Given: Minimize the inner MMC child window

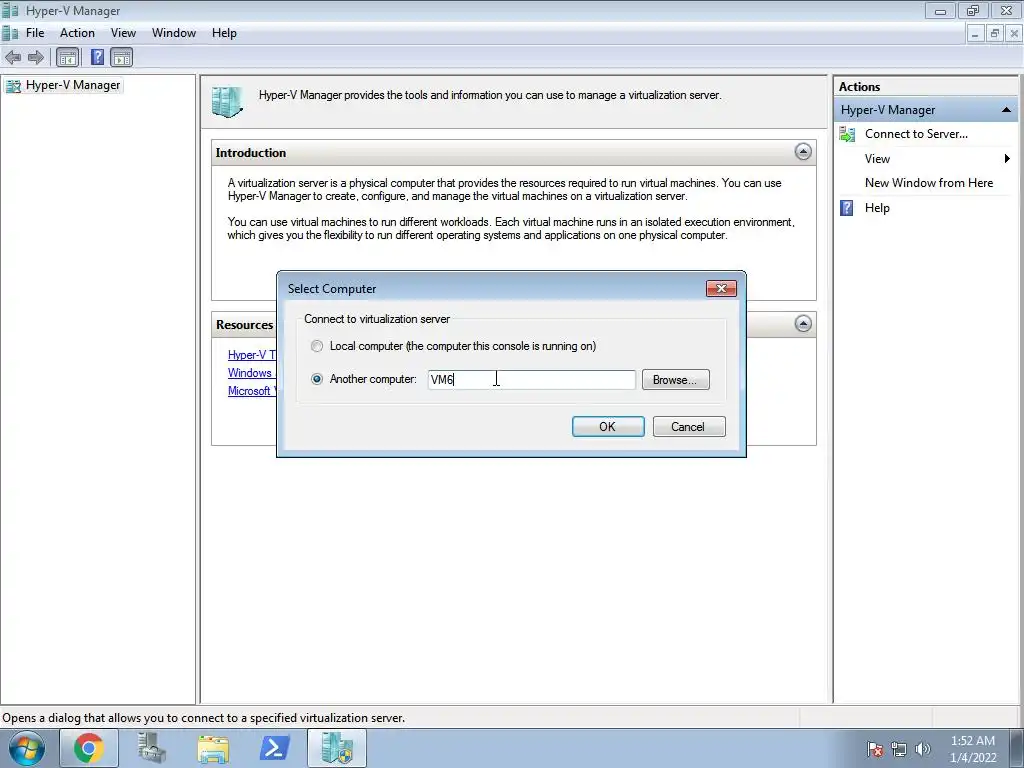Looking at the screenshot, I should click(975, 33).
